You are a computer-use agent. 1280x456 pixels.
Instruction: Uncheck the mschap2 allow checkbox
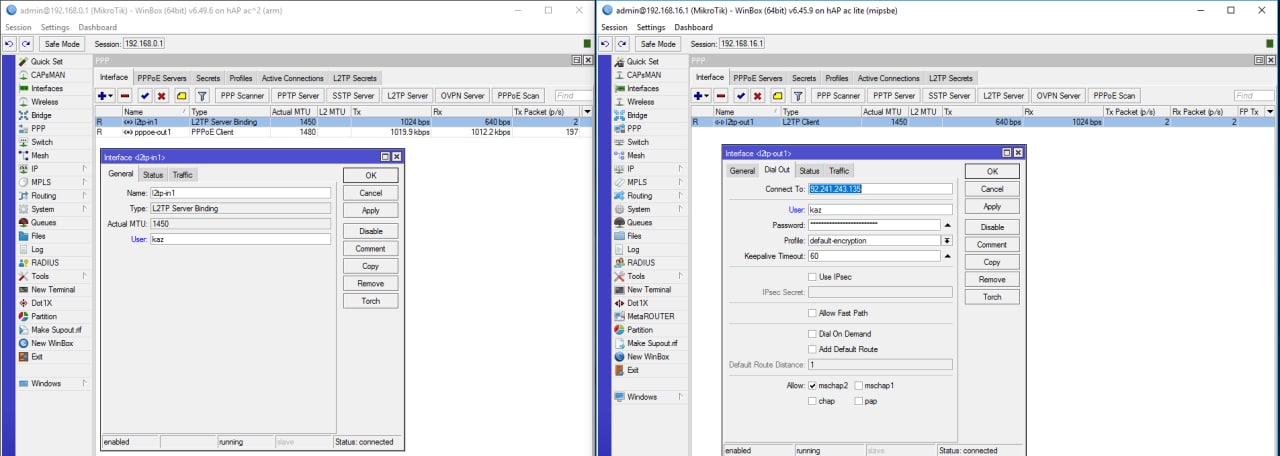(812, 385)
